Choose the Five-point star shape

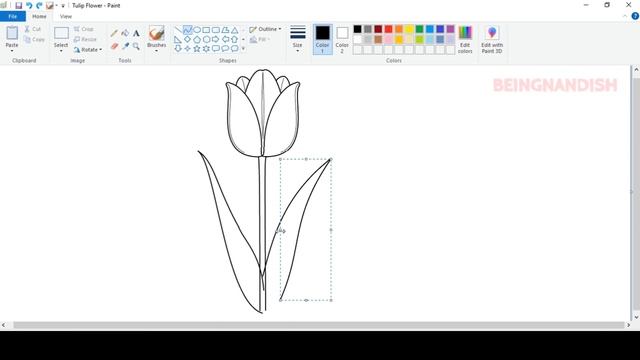tap(197, 49)
